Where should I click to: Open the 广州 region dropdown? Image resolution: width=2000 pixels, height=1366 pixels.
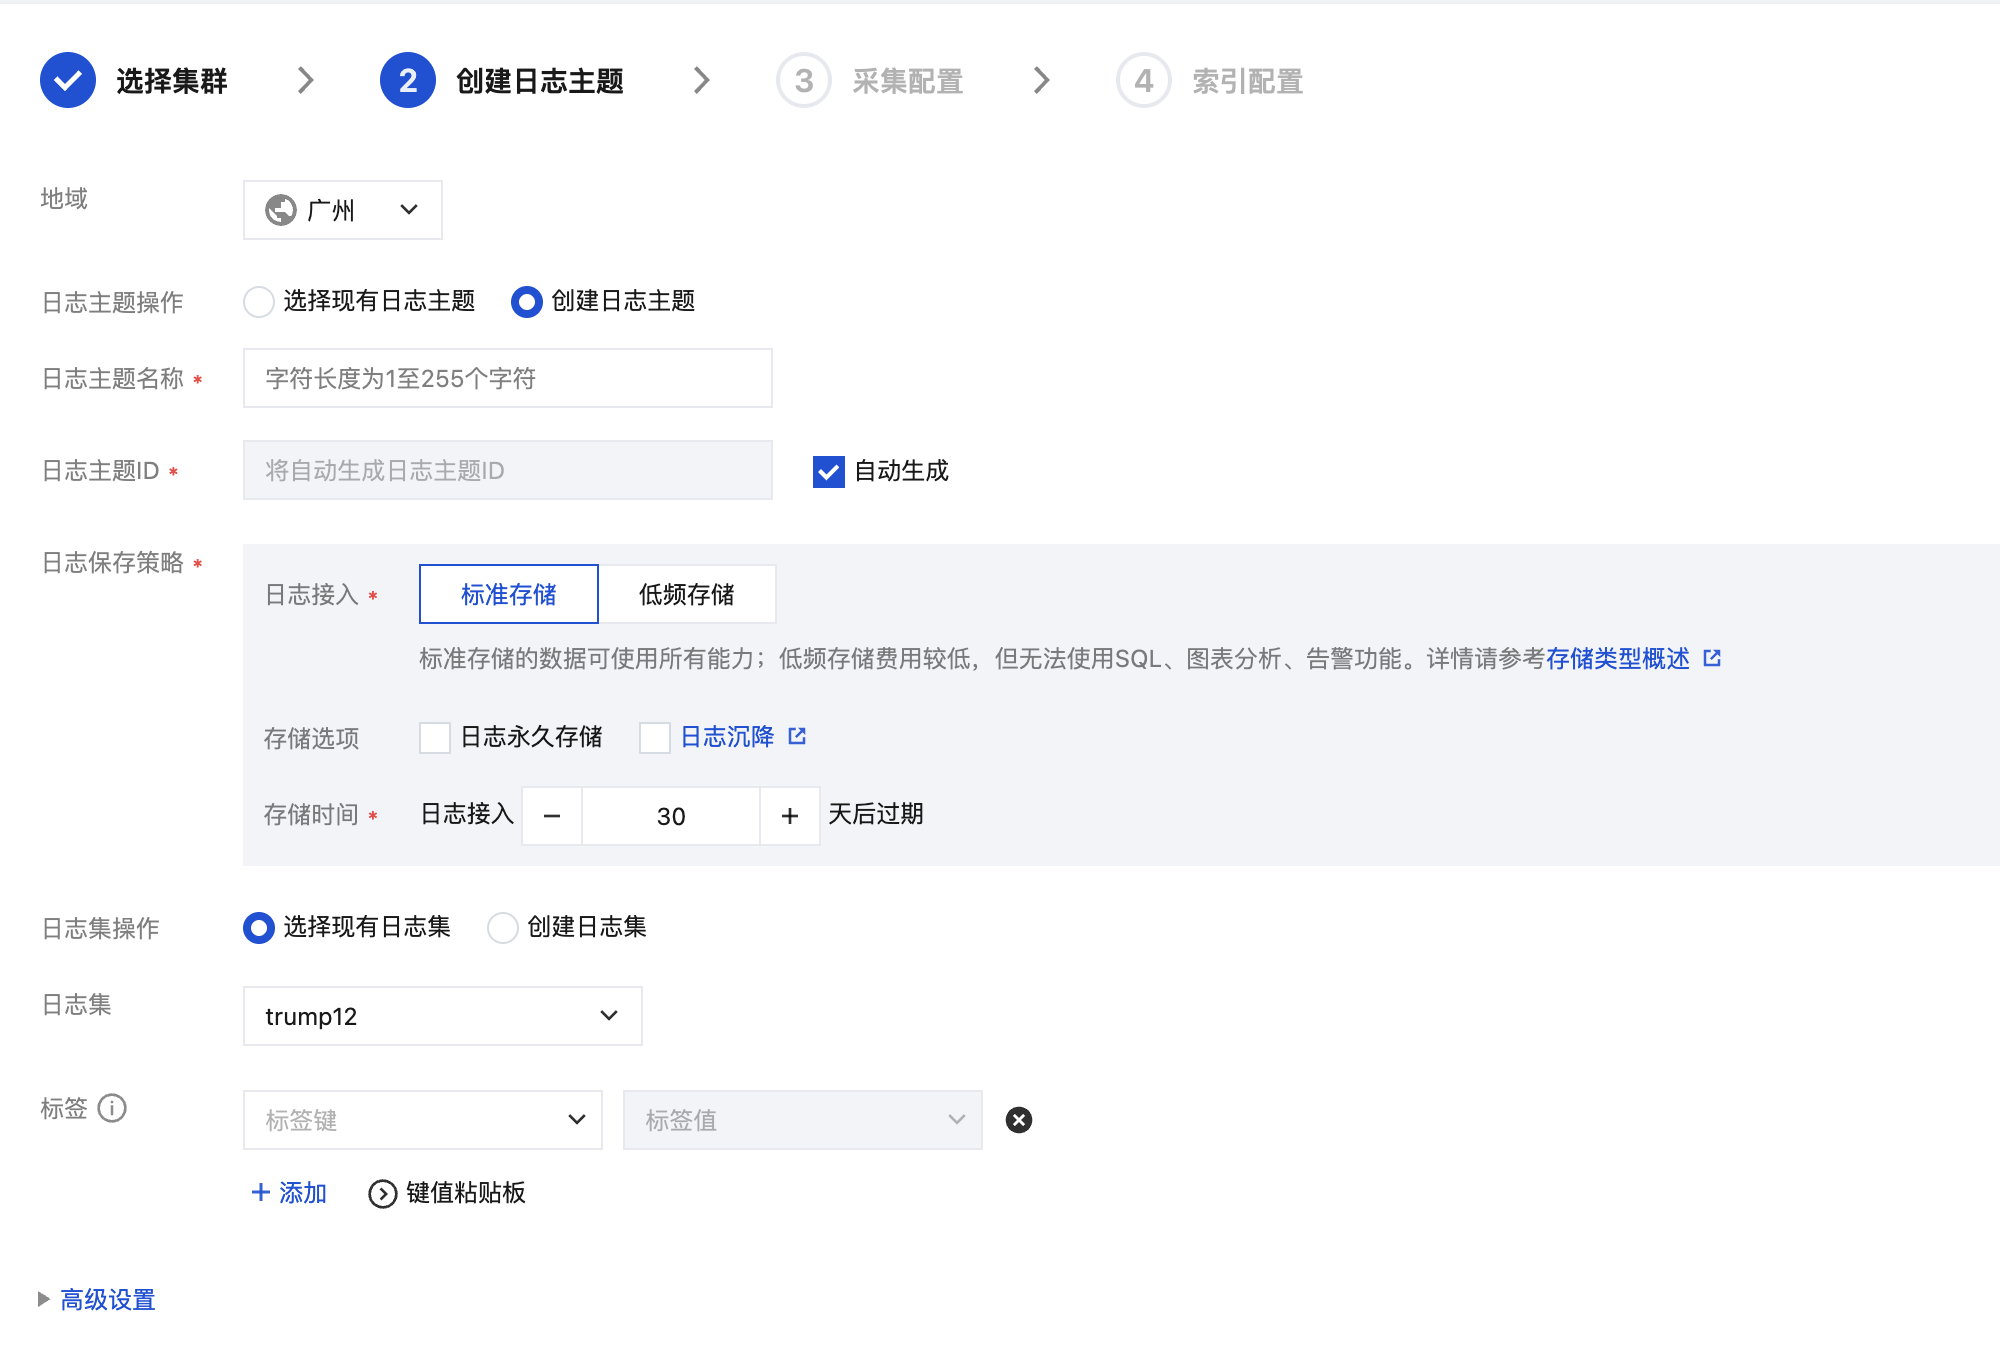[342, 210]
